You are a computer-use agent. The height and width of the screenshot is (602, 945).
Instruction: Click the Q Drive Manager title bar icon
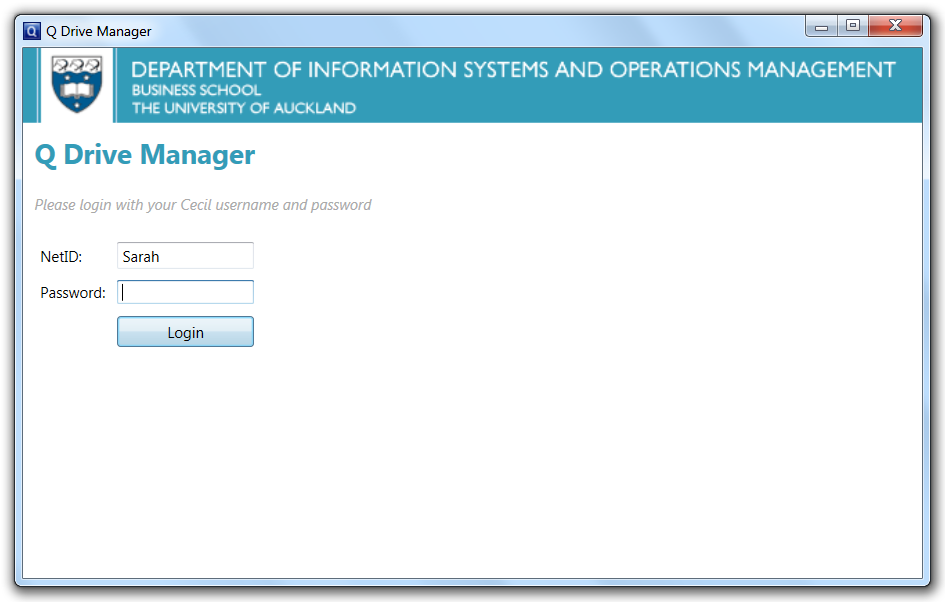click(31, 31)
